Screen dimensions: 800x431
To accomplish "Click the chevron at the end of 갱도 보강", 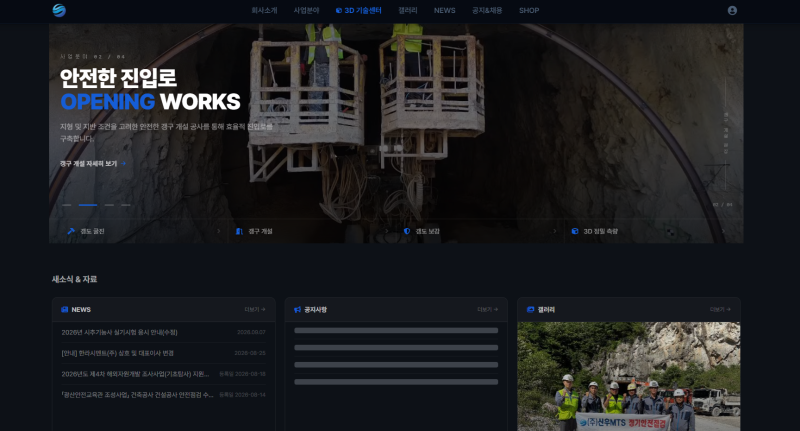I will (555, 231).
